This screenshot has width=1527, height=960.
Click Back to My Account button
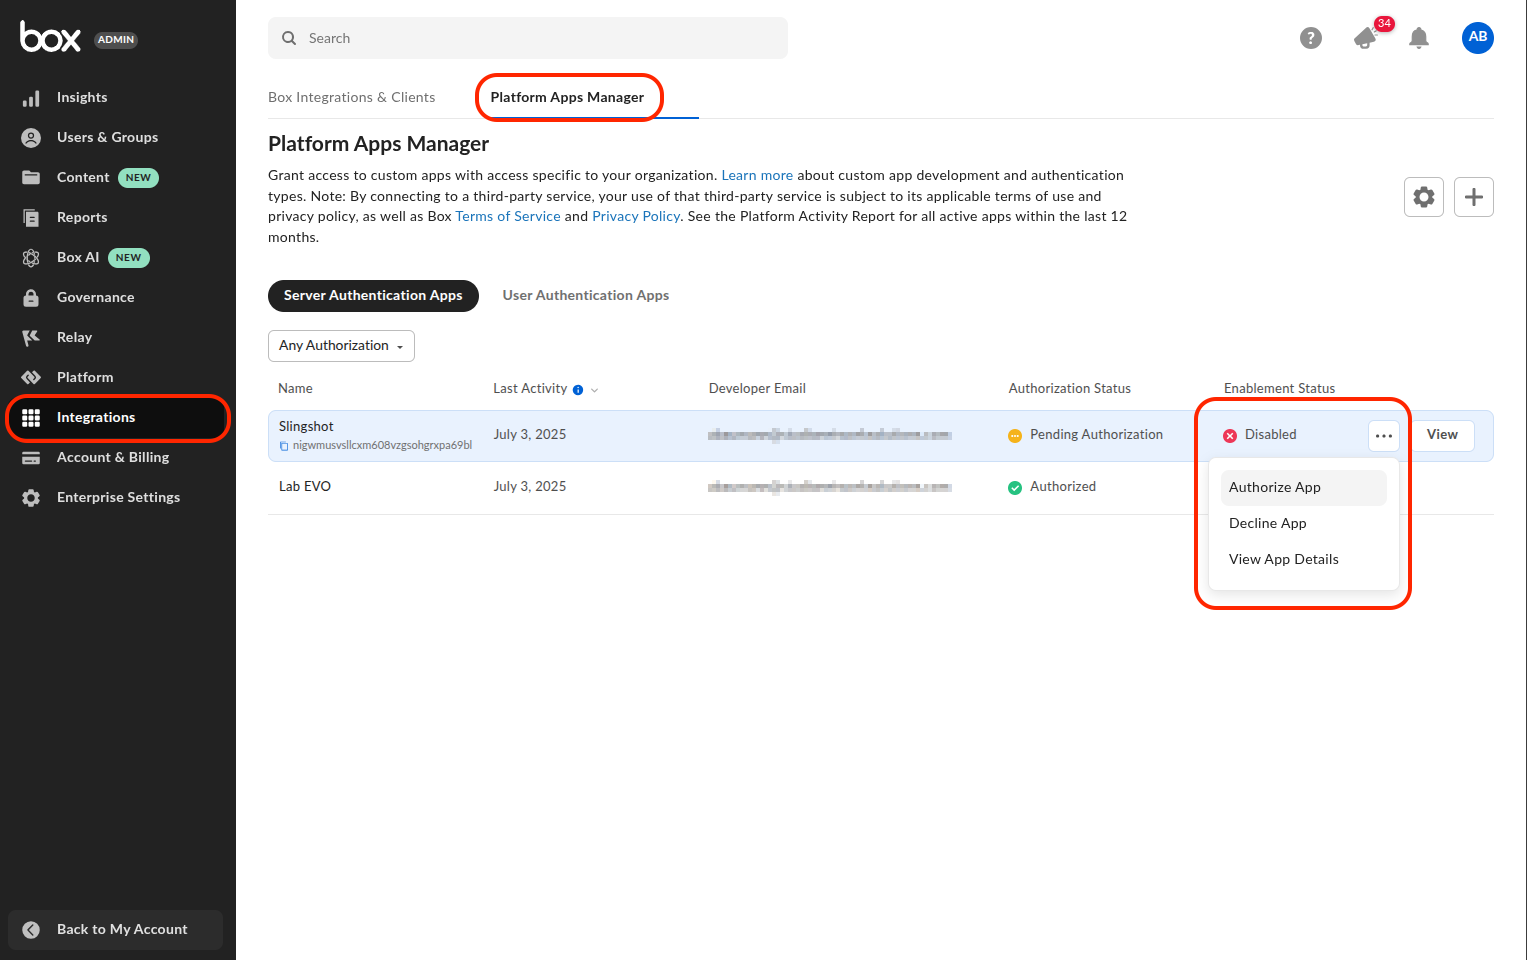tap(115, 930)
